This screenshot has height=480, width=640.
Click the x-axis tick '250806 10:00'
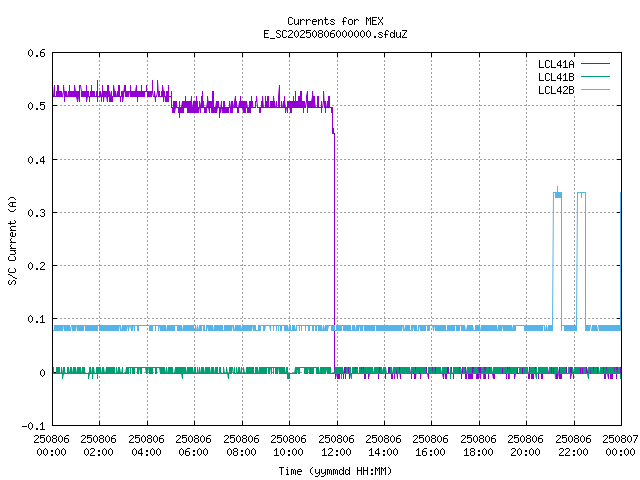click(x=289, y=446)
